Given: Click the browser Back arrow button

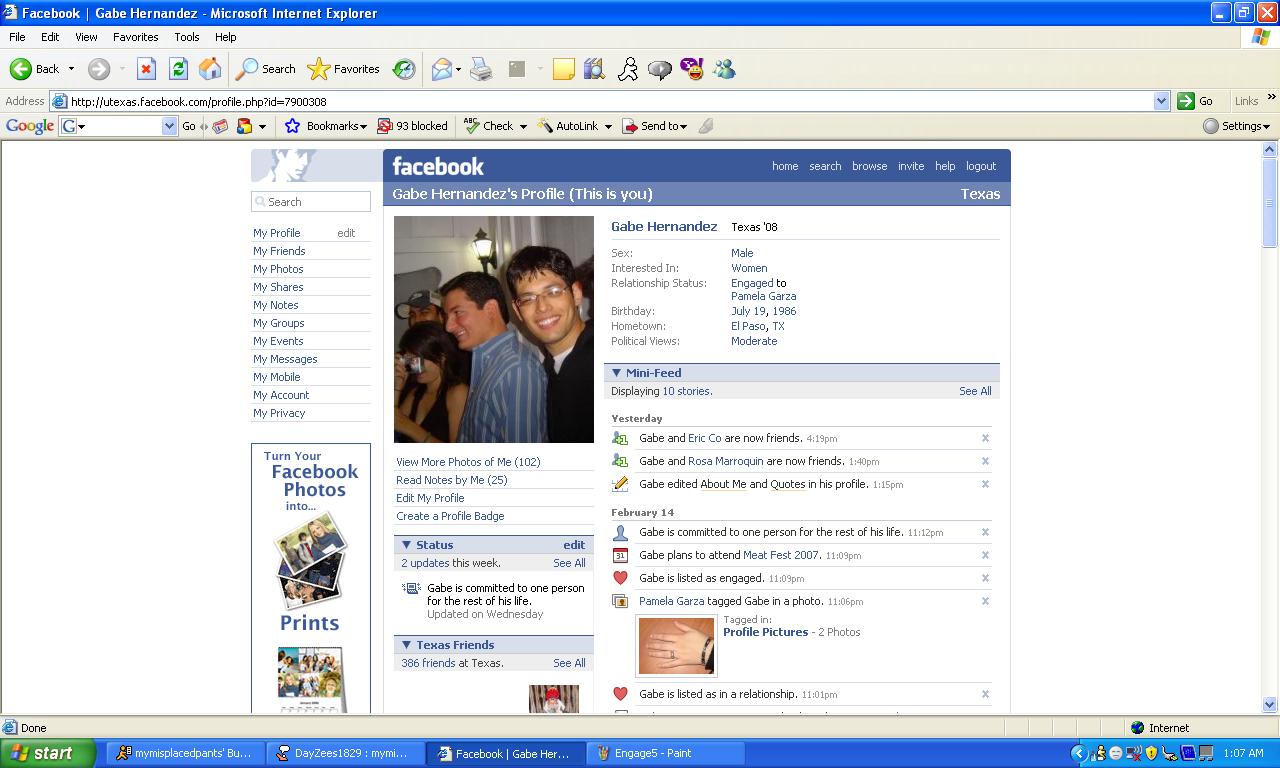Looking at the screenshot, I should [35, 69].
